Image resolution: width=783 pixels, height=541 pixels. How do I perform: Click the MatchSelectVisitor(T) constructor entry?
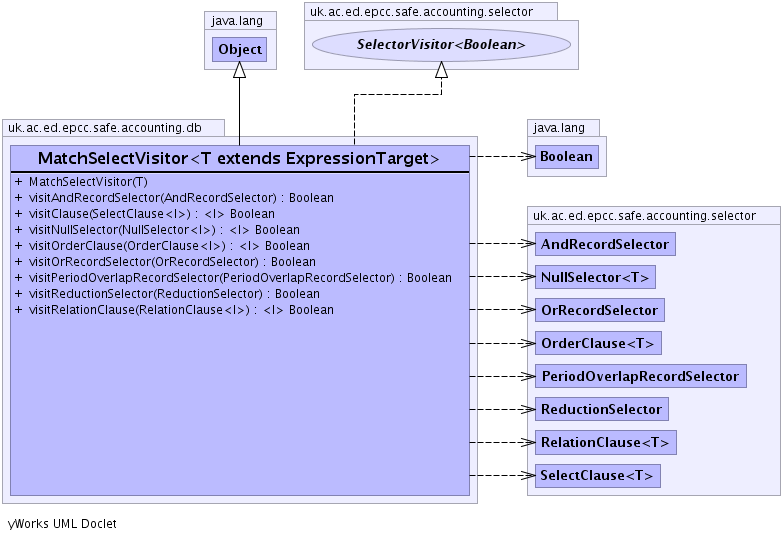[x=81, y=182]
